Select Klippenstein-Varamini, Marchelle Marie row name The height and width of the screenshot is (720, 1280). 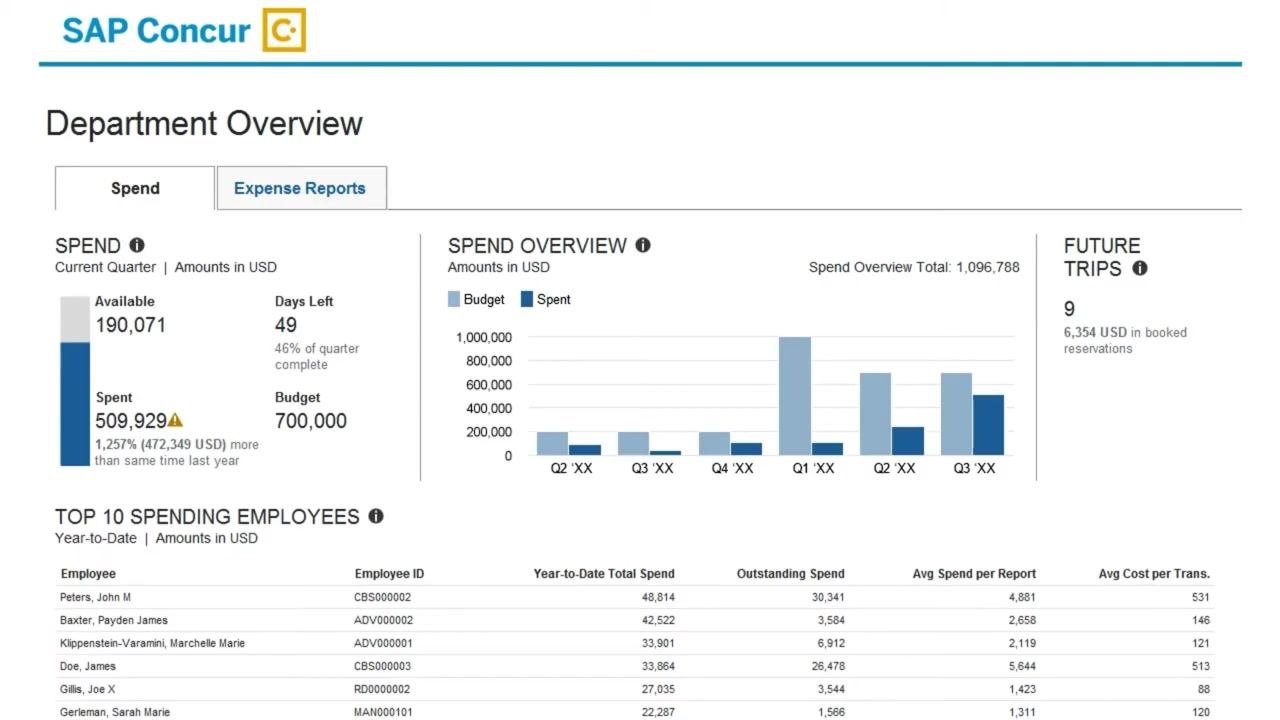click(153, 643)
